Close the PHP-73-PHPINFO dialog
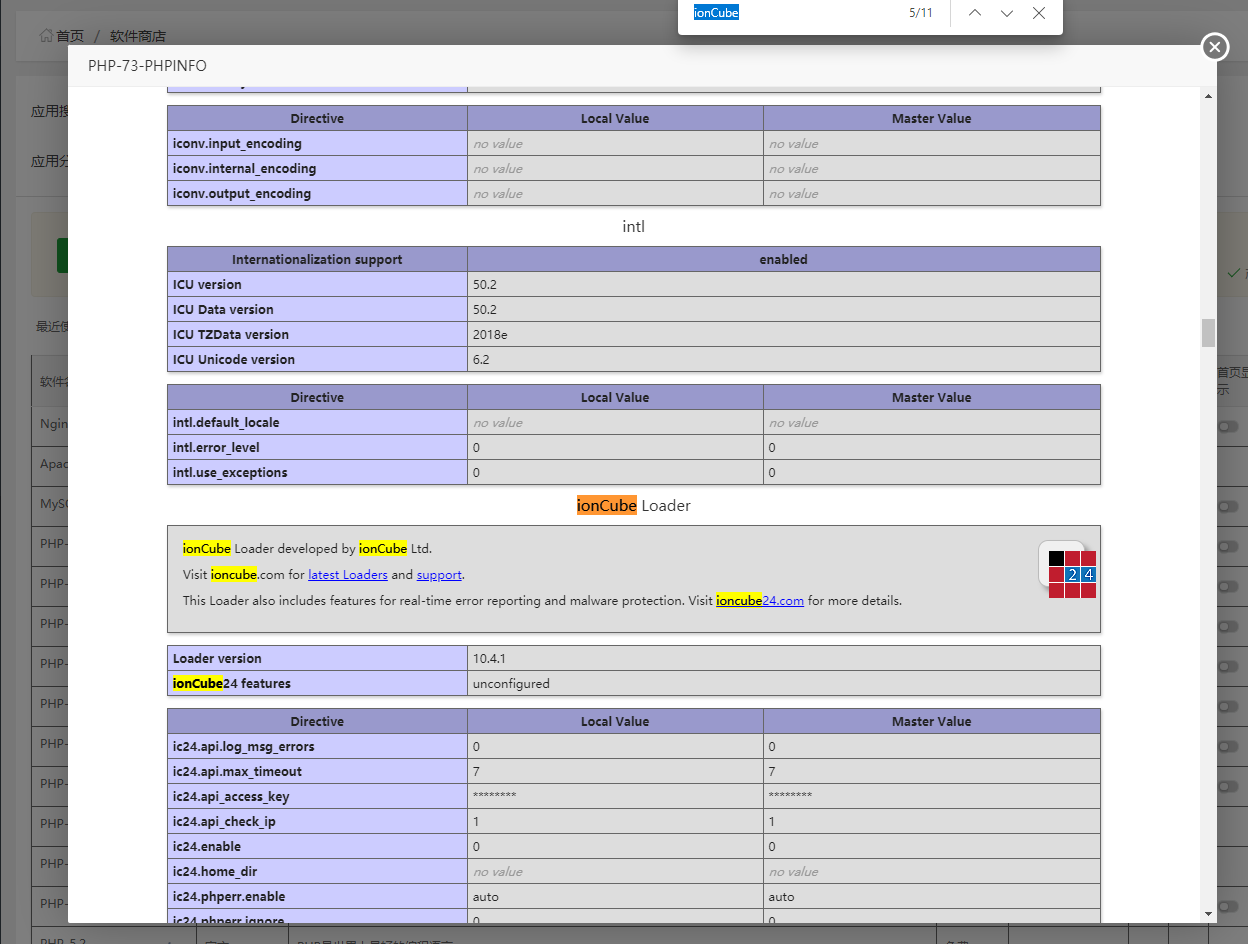This screenshot has height=944, width=1248. [x=1214, y=47]
